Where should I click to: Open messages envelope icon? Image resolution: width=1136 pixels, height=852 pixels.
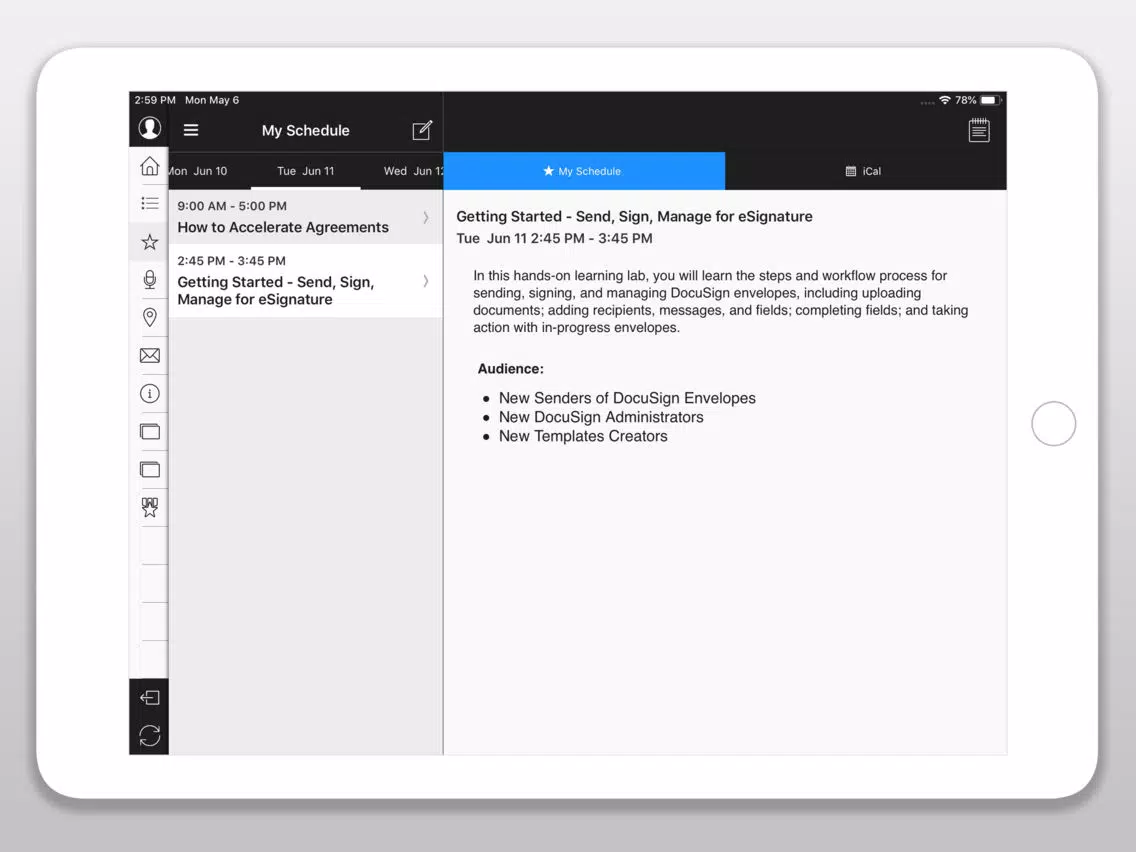point(149,356)
